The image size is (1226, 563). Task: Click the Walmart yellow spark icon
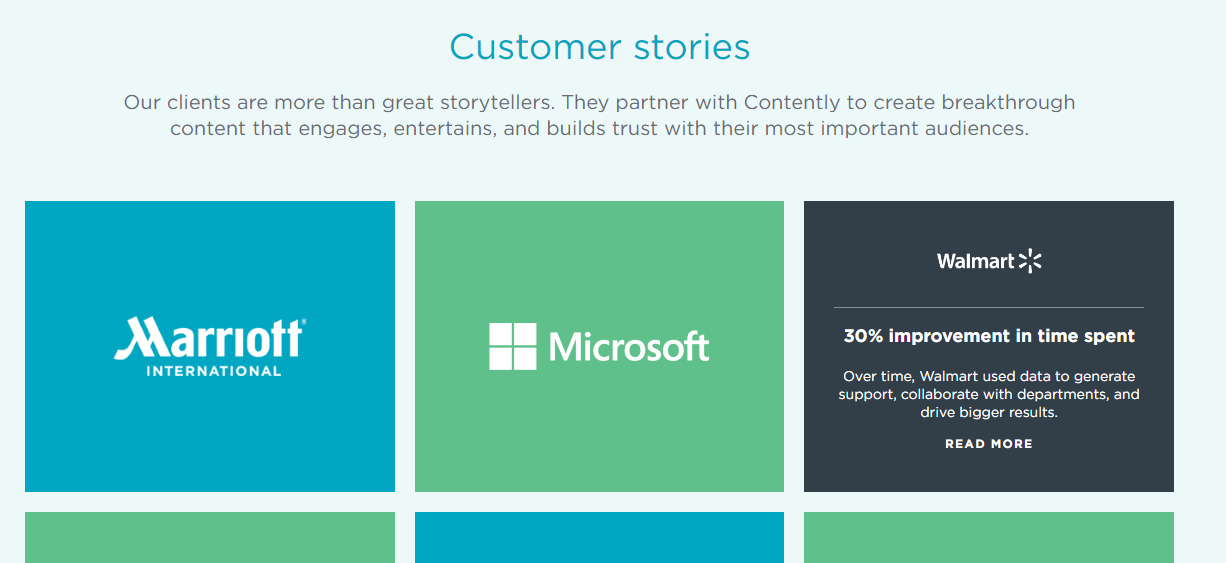[x=1030, y=261]
